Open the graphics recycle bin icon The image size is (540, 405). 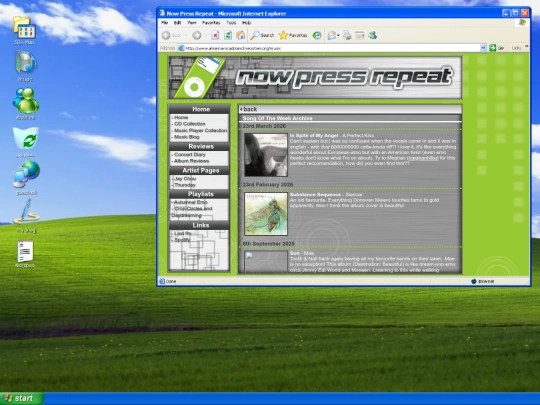click(x=25, y=142)
